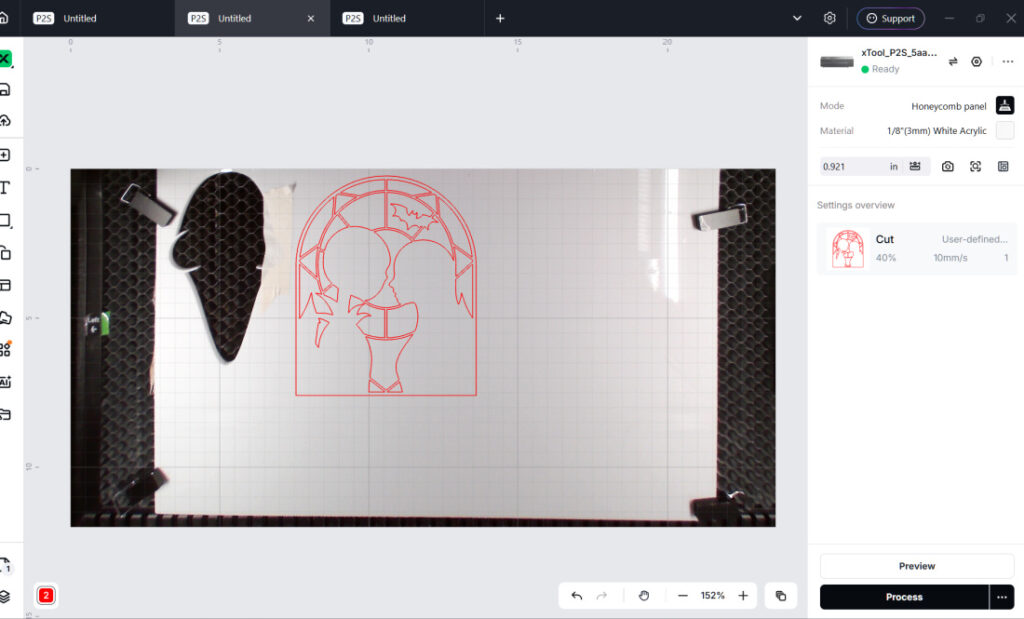
Task: Expand Process options with three dots
Action: click(1002, 597)
